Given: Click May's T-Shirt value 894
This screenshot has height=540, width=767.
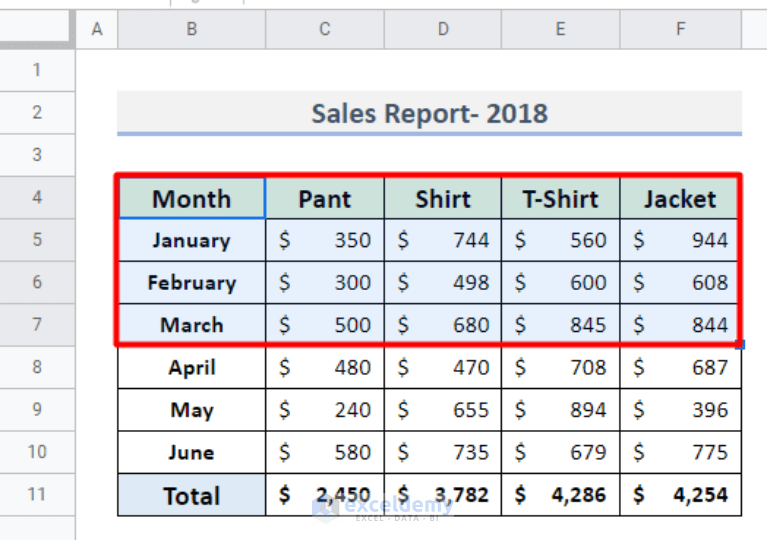Looking at the screenshot, I should coord(561,410).
